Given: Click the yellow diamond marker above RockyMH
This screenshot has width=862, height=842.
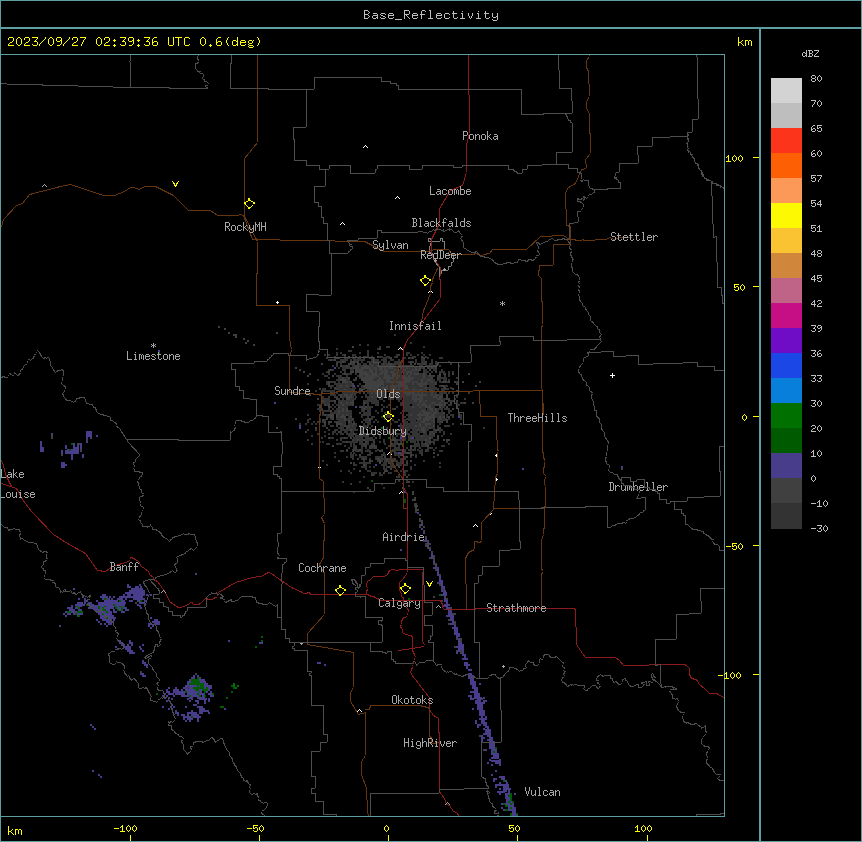Looking at the screenshot, I should [249, 203].
